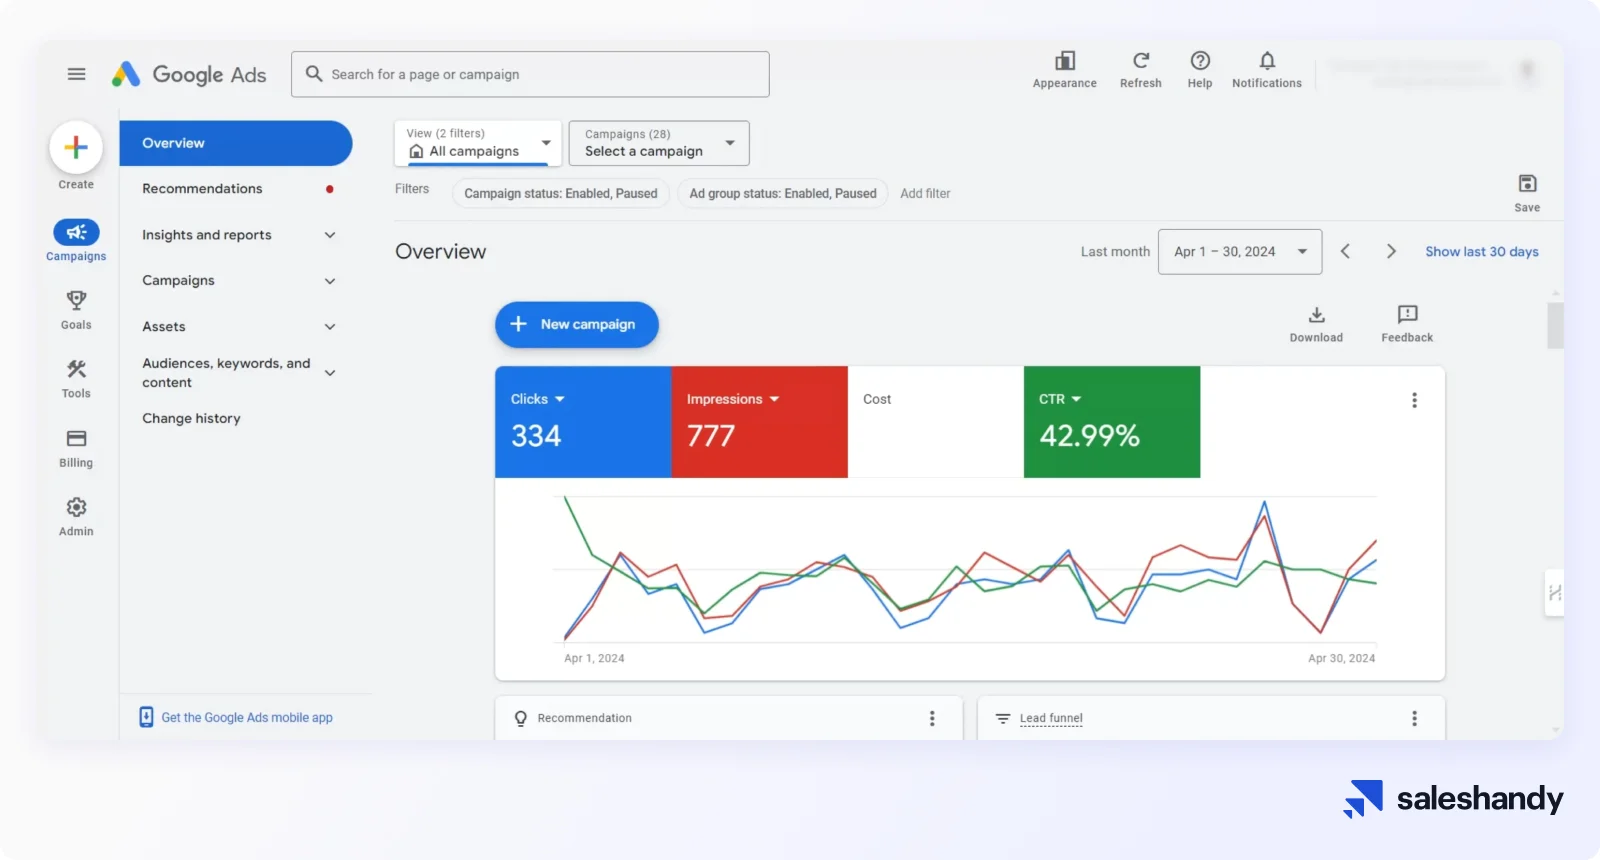This screenshot has width=1600, height=860.
Task: Select Recommendations in side menu
Action: pyautogui.click(x=202, y=189)
